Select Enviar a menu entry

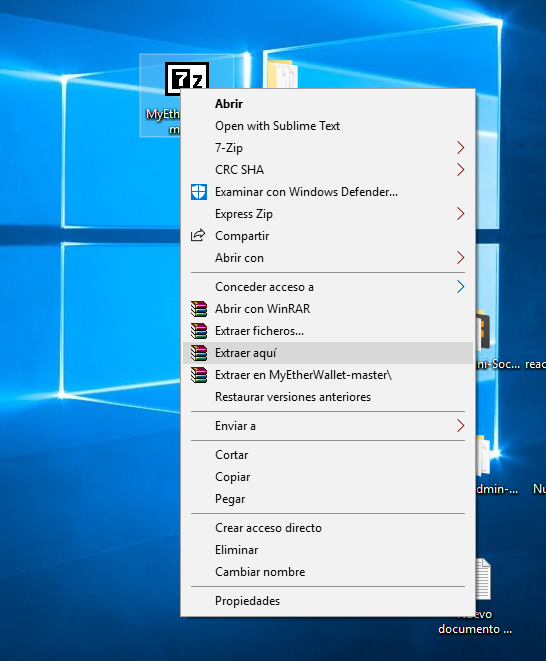click(328, 426)
